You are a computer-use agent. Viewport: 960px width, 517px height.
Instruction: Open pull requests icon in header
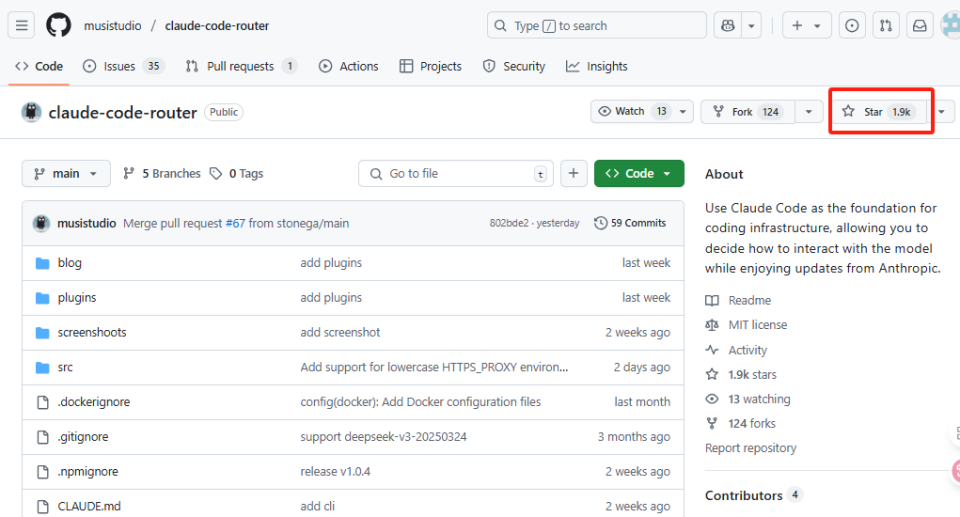pos(885,26)
